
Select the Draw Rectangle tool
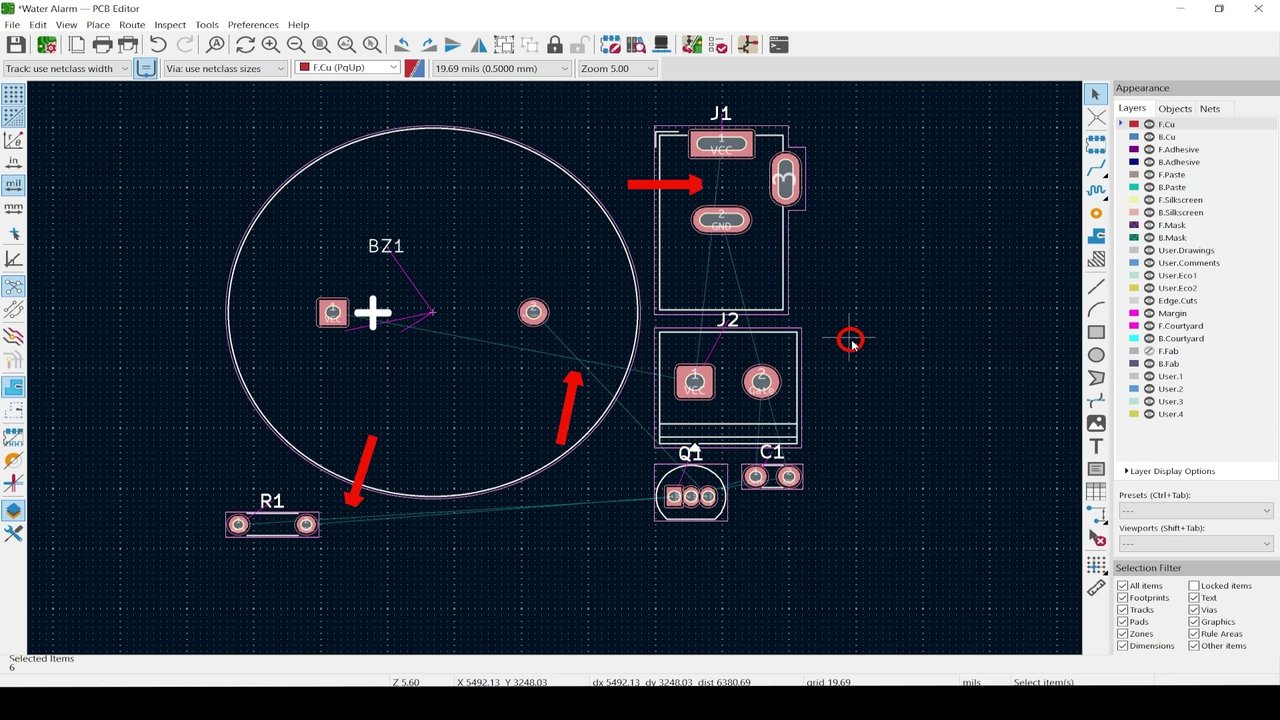coord(1096,332)
